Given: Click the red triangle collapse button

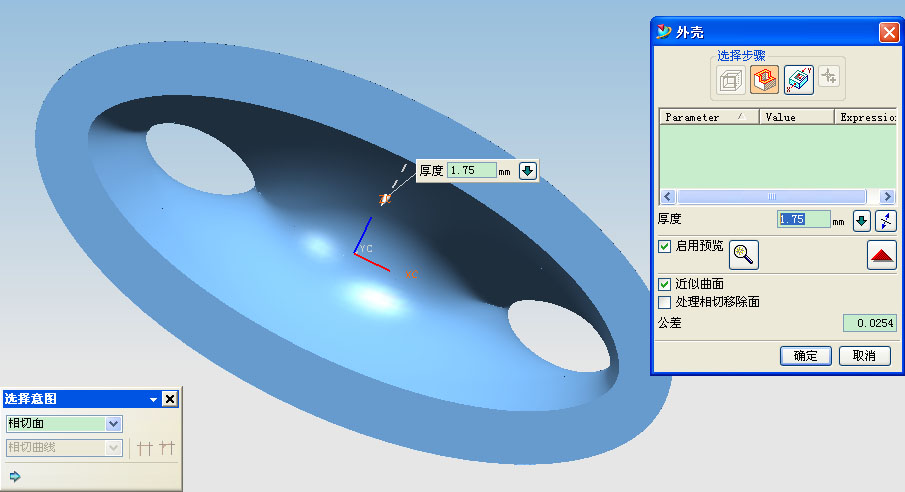Looking at the screenshot, I should [881, 255].
